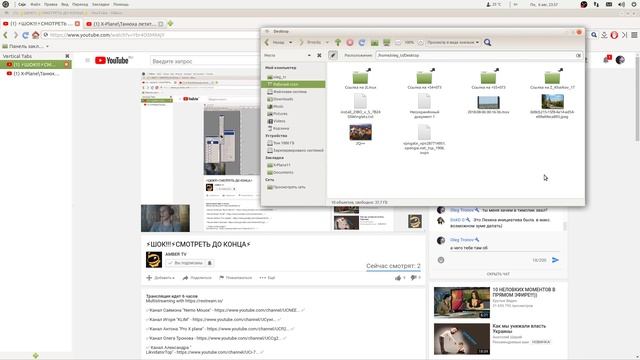
Task: Toggle the location edit pencil button
Action: pyautogui.click(x=333, y=55)
